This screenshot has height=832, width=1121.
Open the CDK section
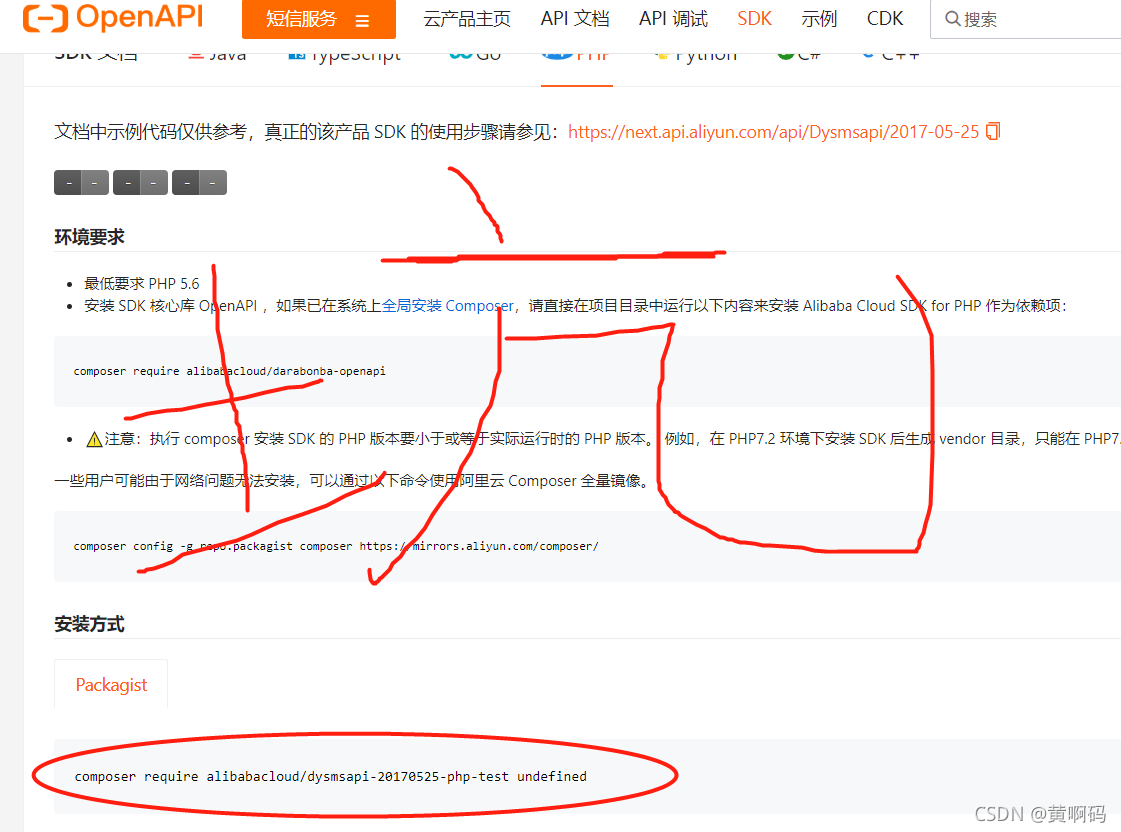pos(884,19)
